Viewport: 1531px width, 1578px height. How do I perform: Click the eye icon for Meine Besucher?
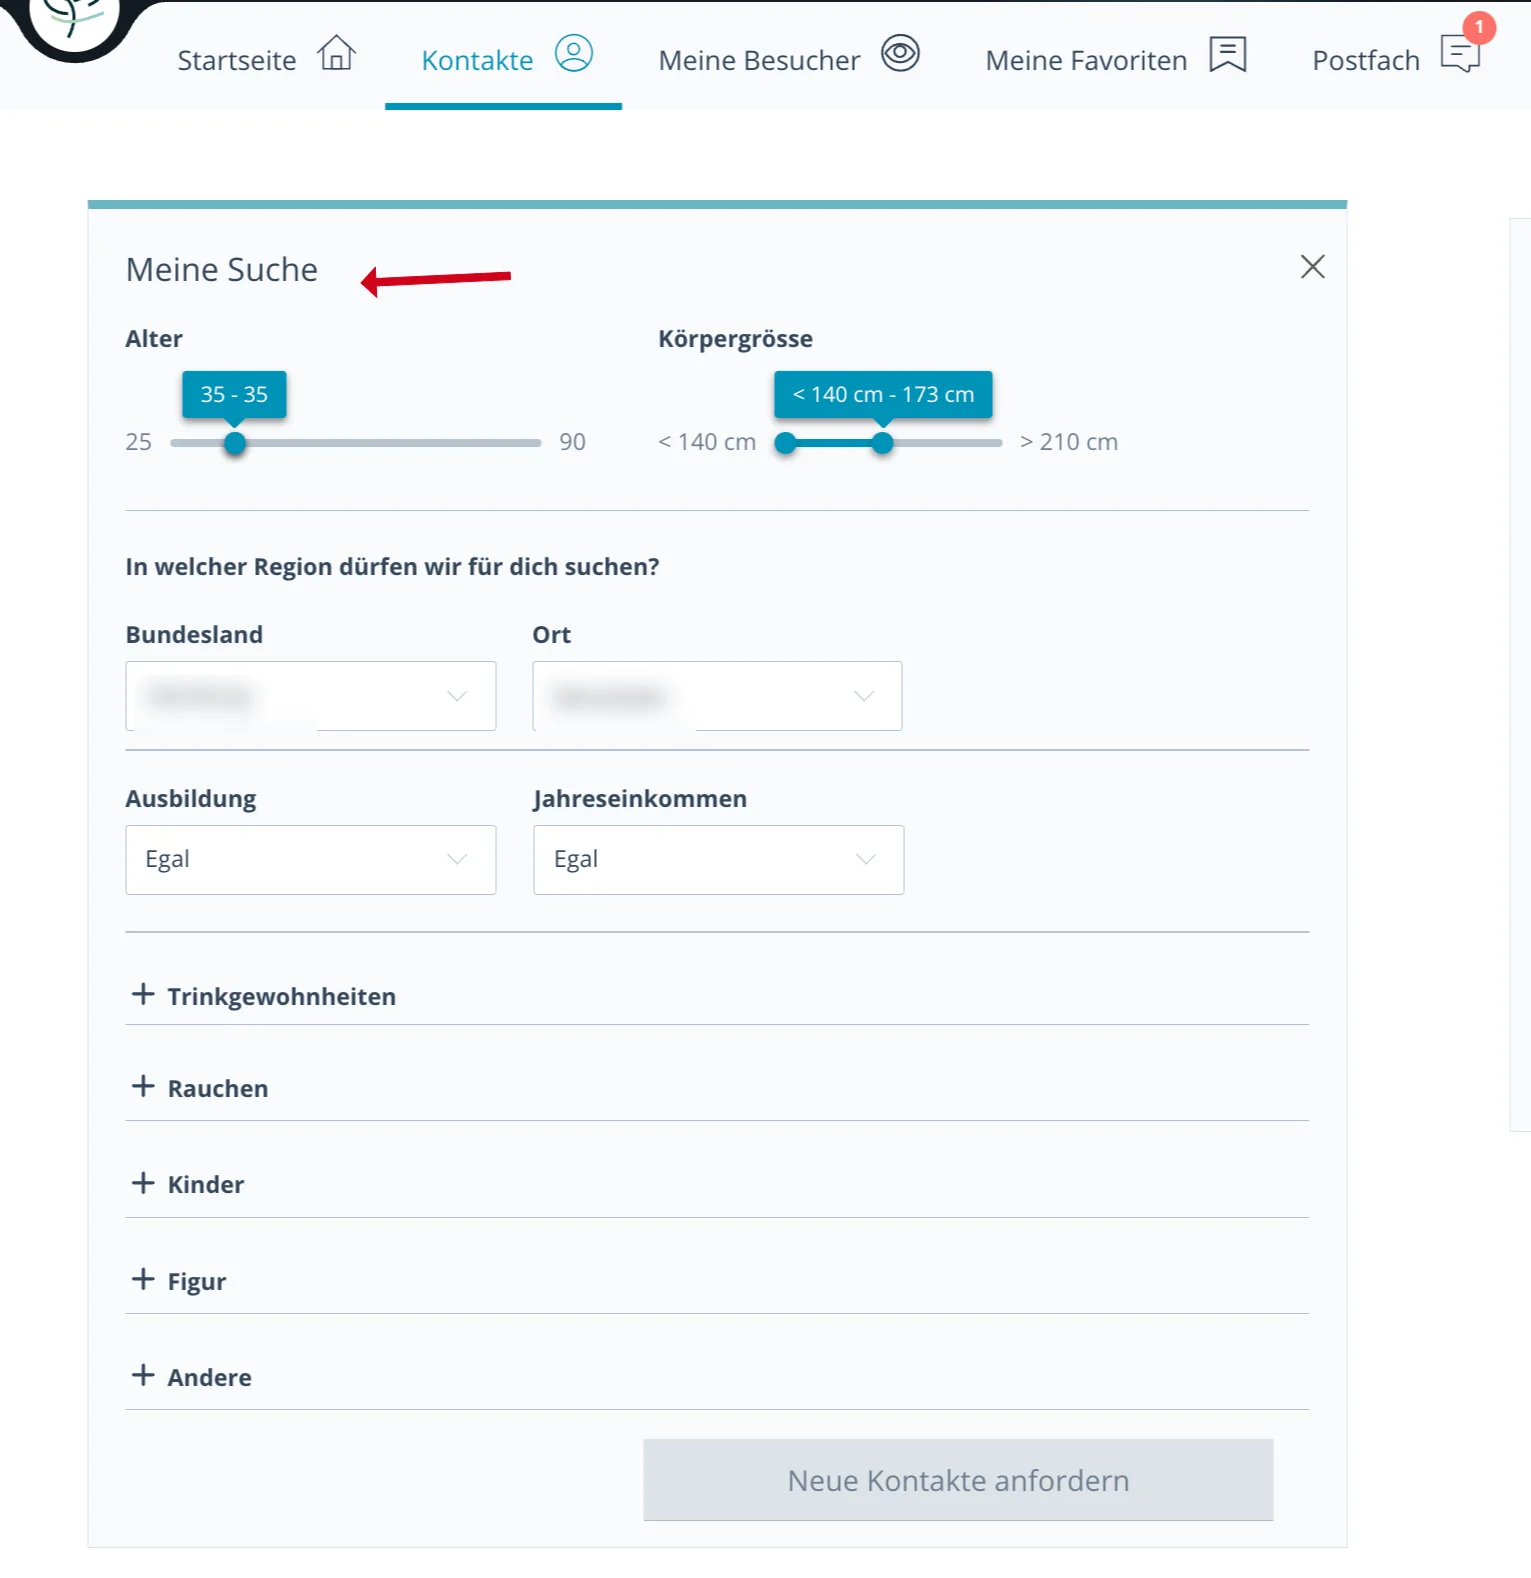coord(900,53)
